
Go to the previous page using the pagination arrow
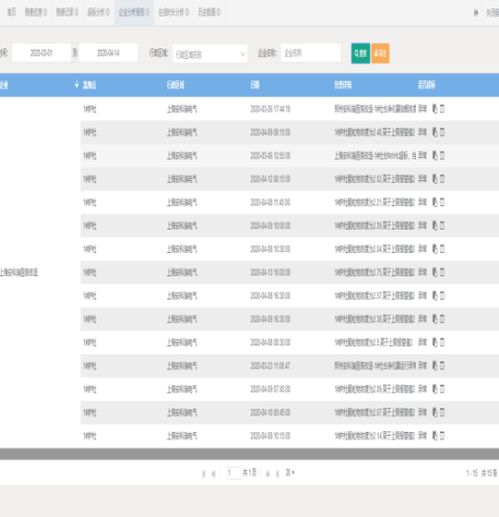point(214,474)
